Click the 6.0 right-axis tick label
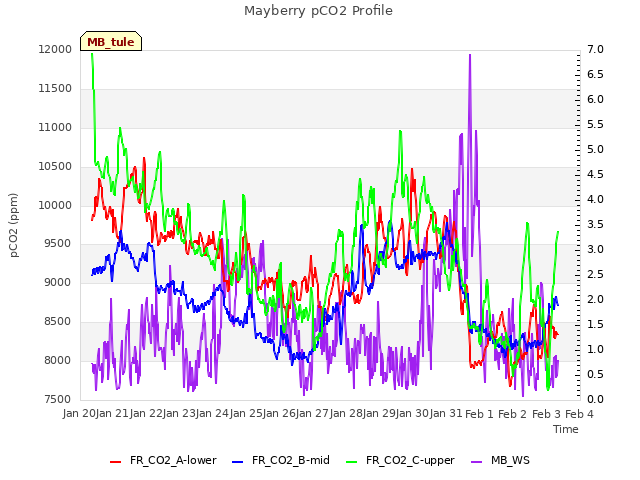Screen dimensions: 640x480 click(595, 99)
